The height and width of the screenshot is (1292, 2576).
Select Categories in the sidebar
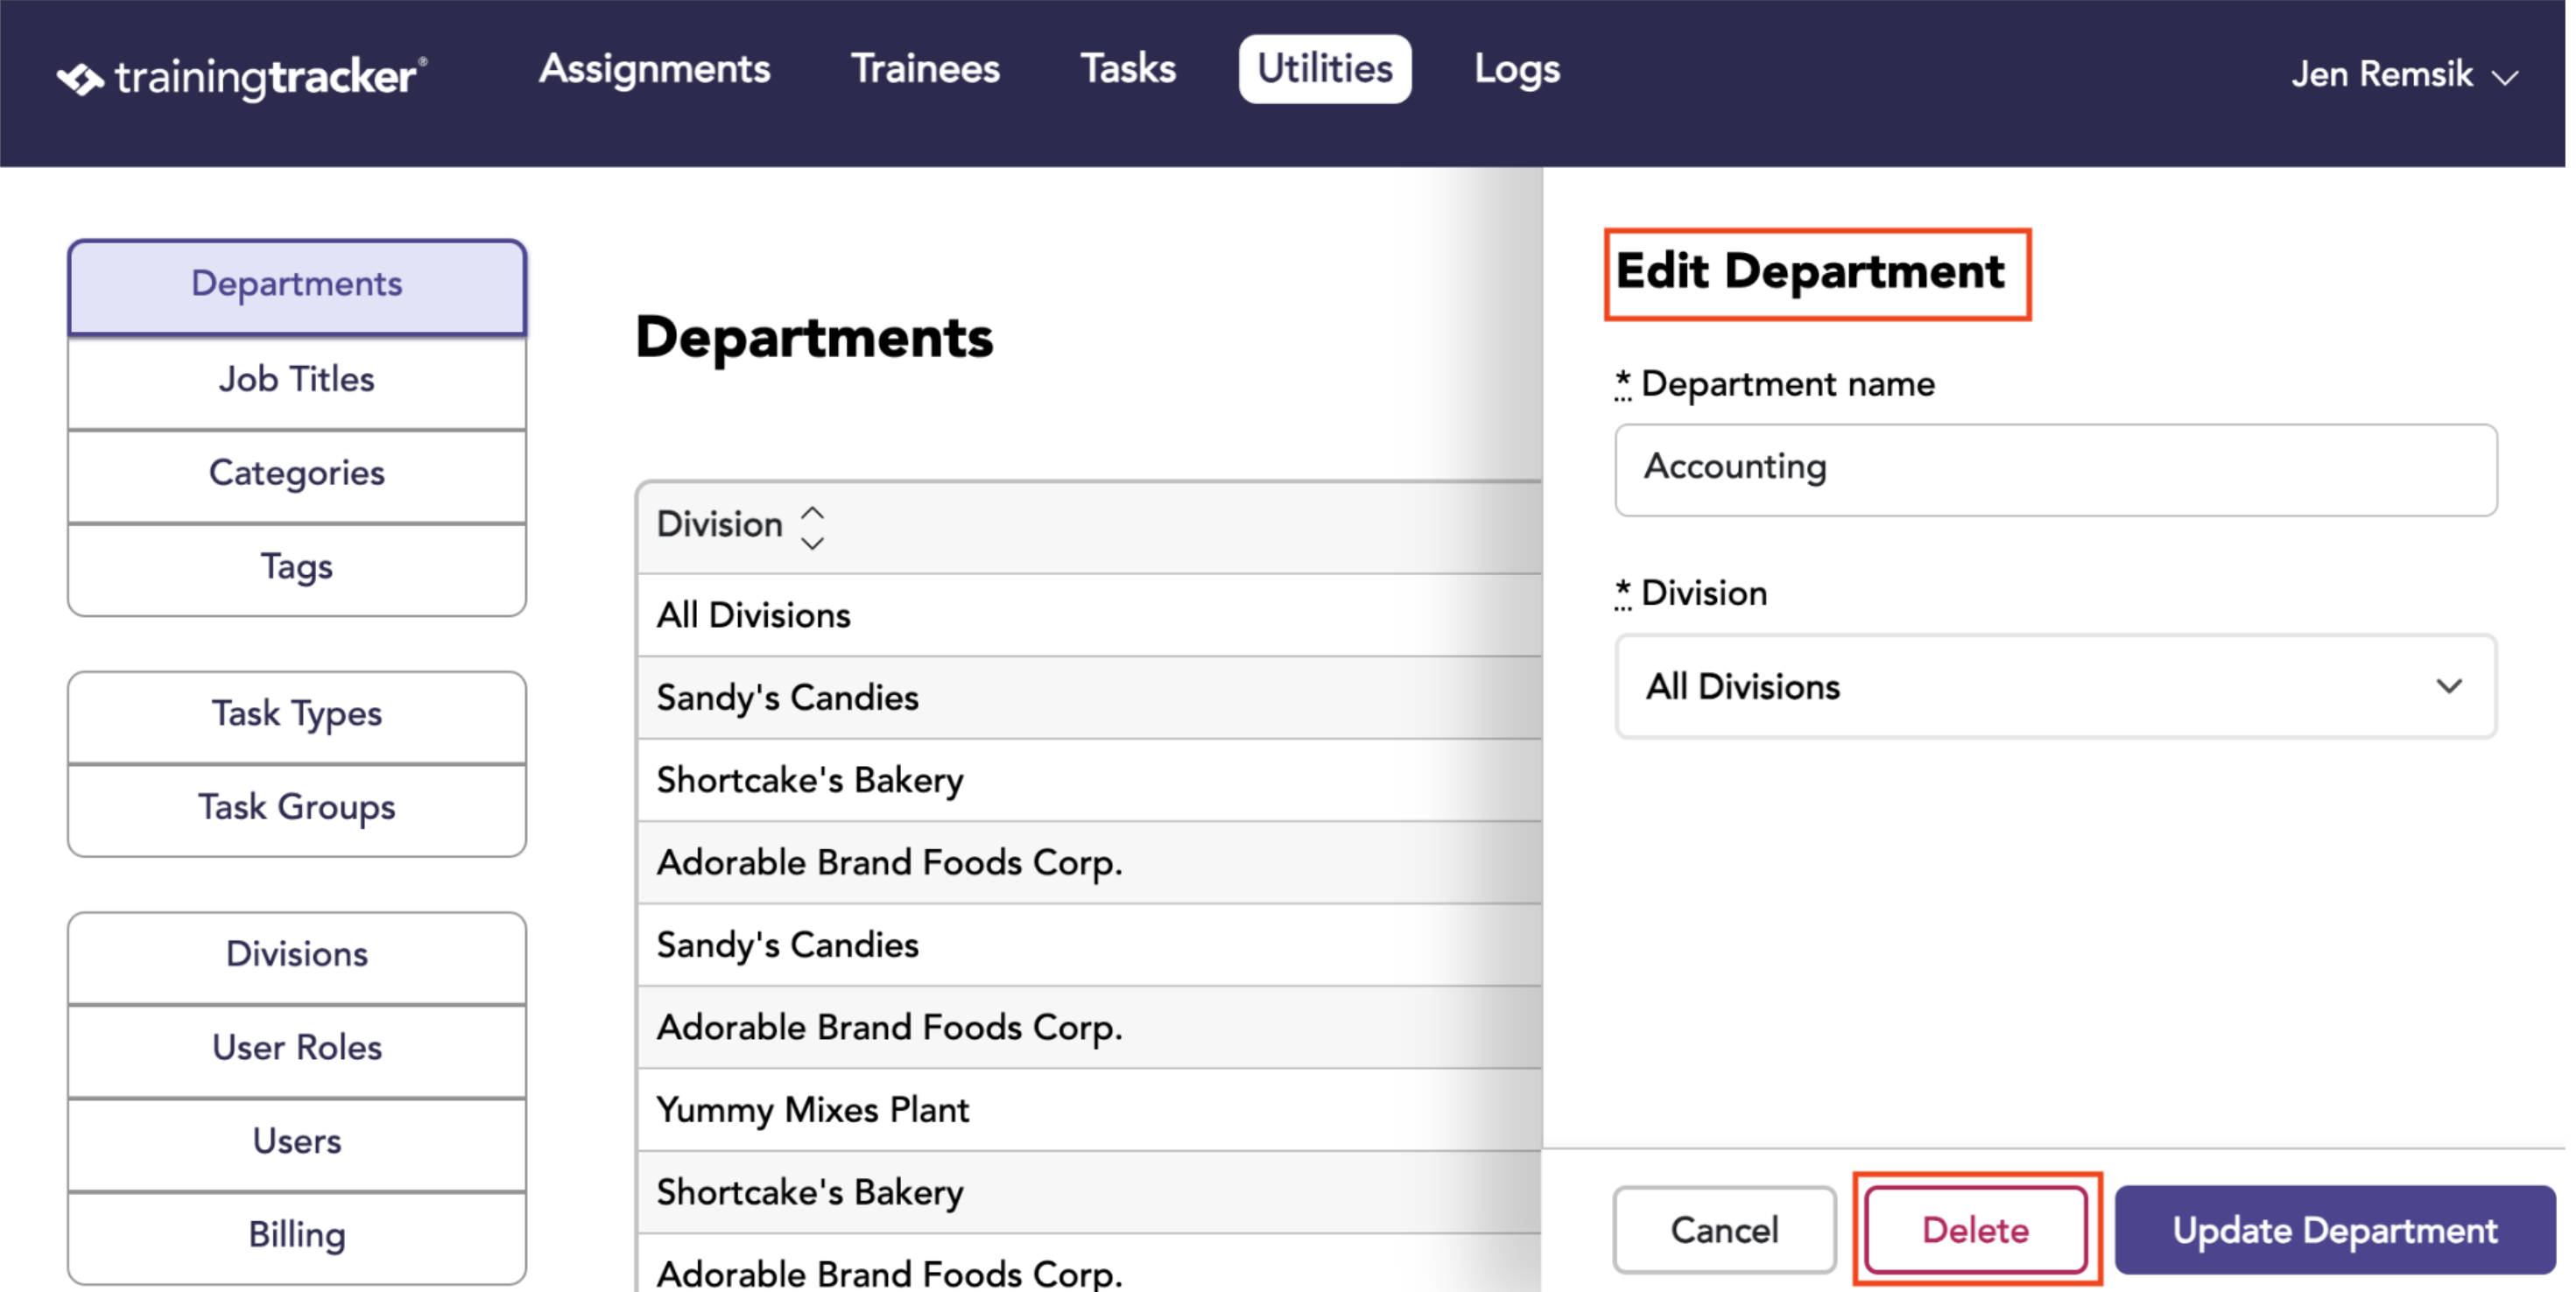pyautogui.click(x=297, y=474)
